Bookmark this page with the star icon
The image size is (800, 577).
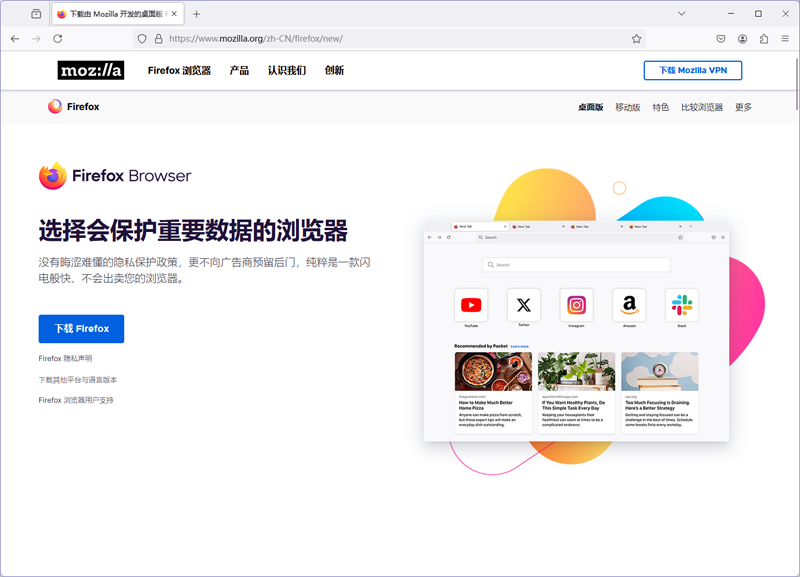636,38
